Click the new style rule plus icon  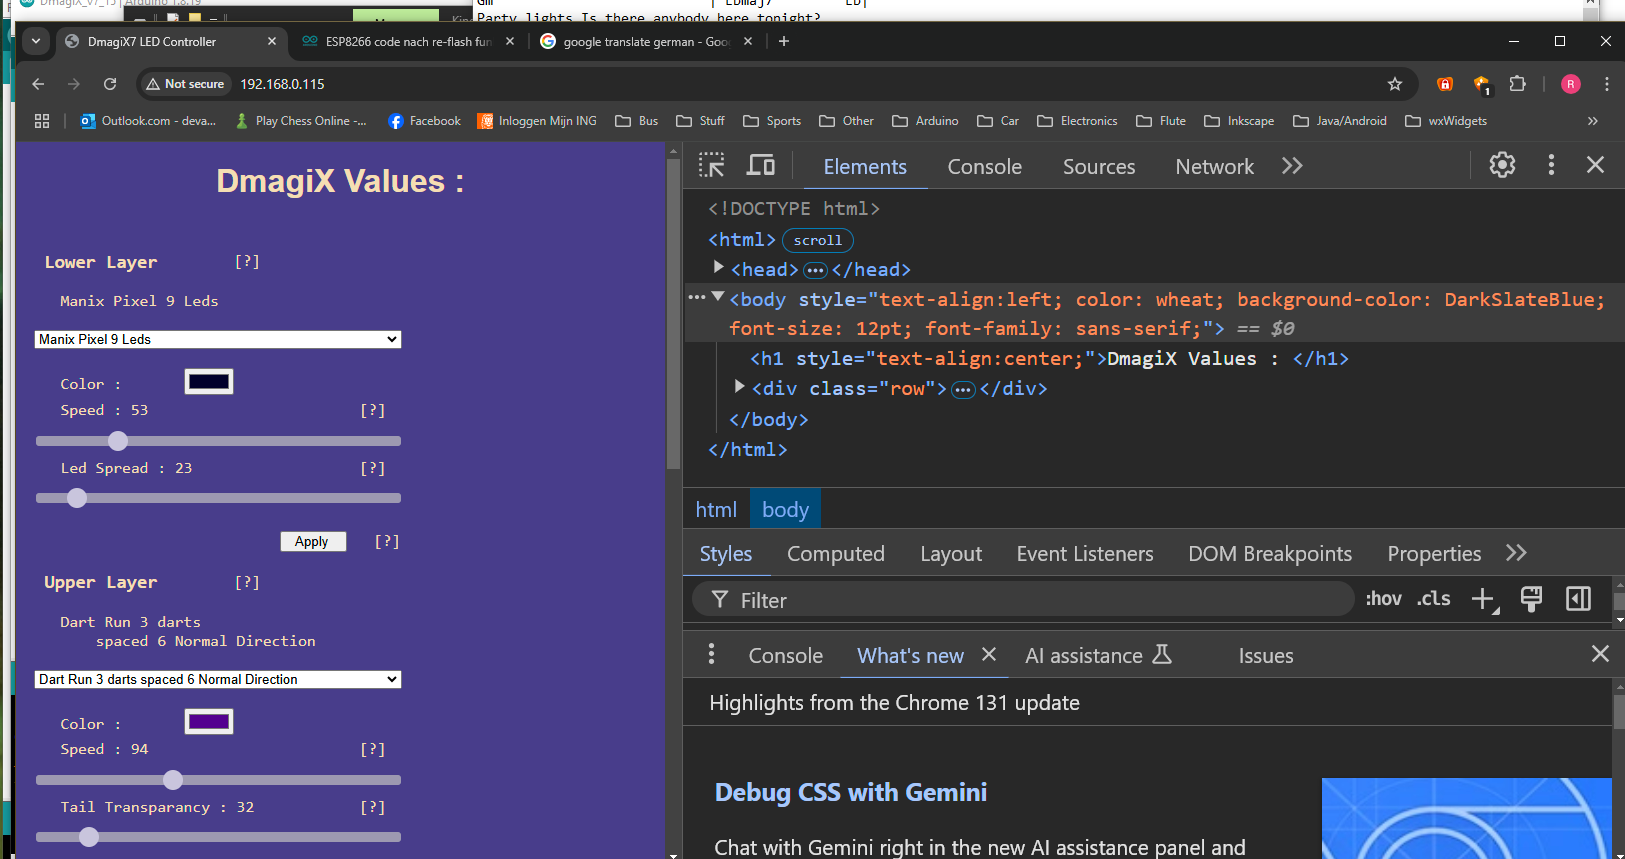[x=1483, y=599]
